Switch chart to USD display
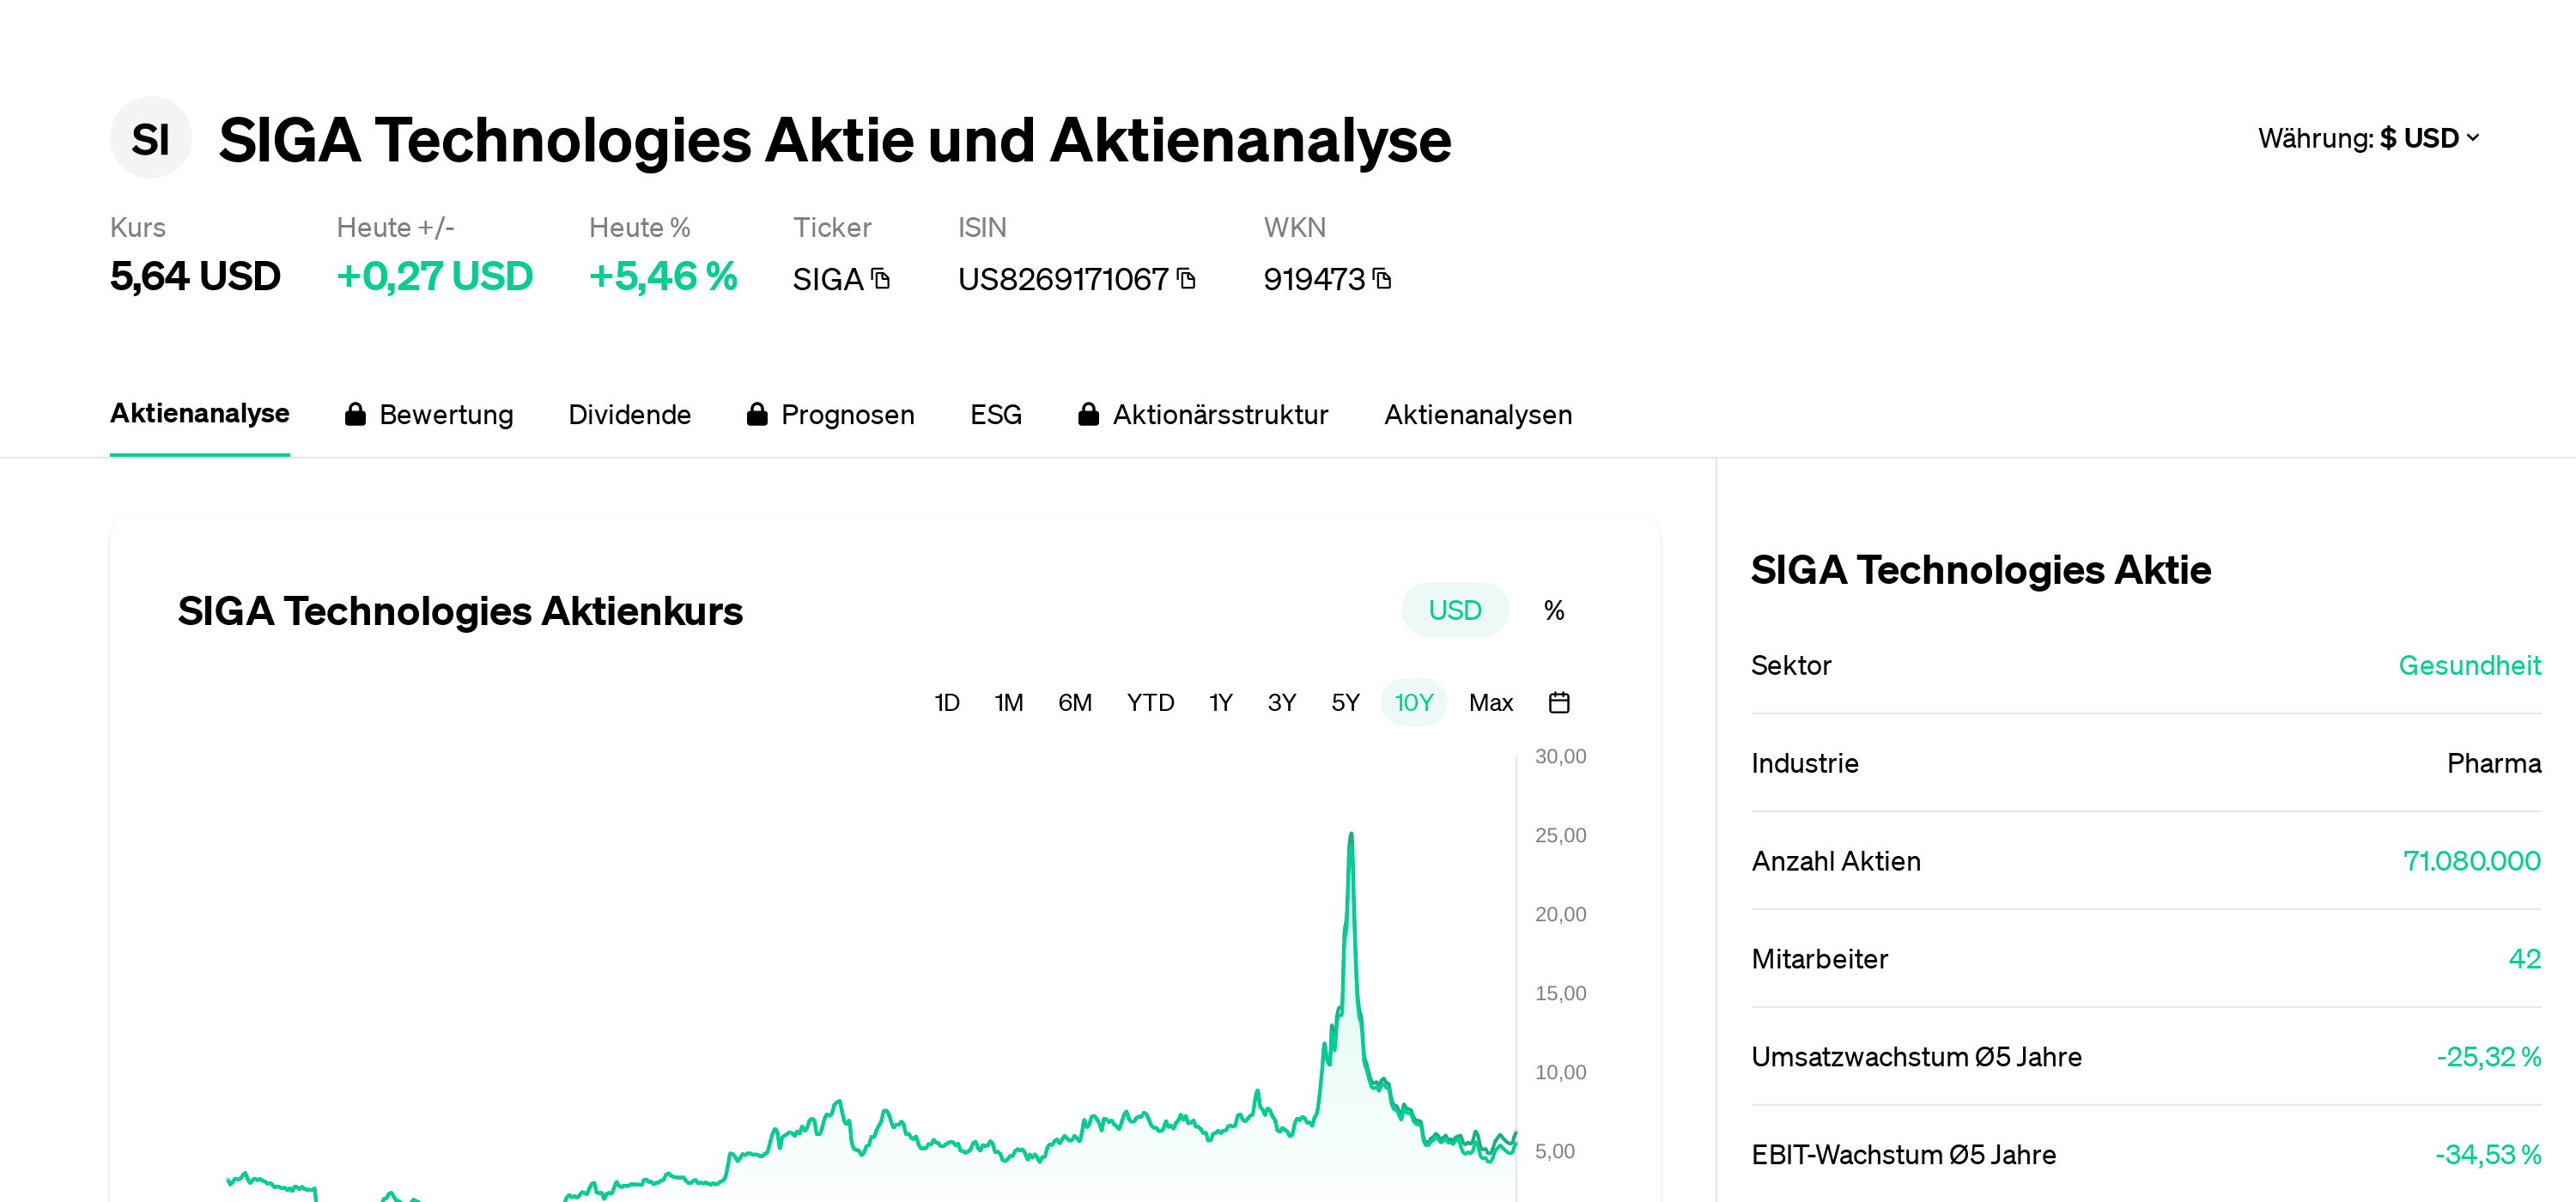Screen dimensions: 2576x1202 point(1455,610)
